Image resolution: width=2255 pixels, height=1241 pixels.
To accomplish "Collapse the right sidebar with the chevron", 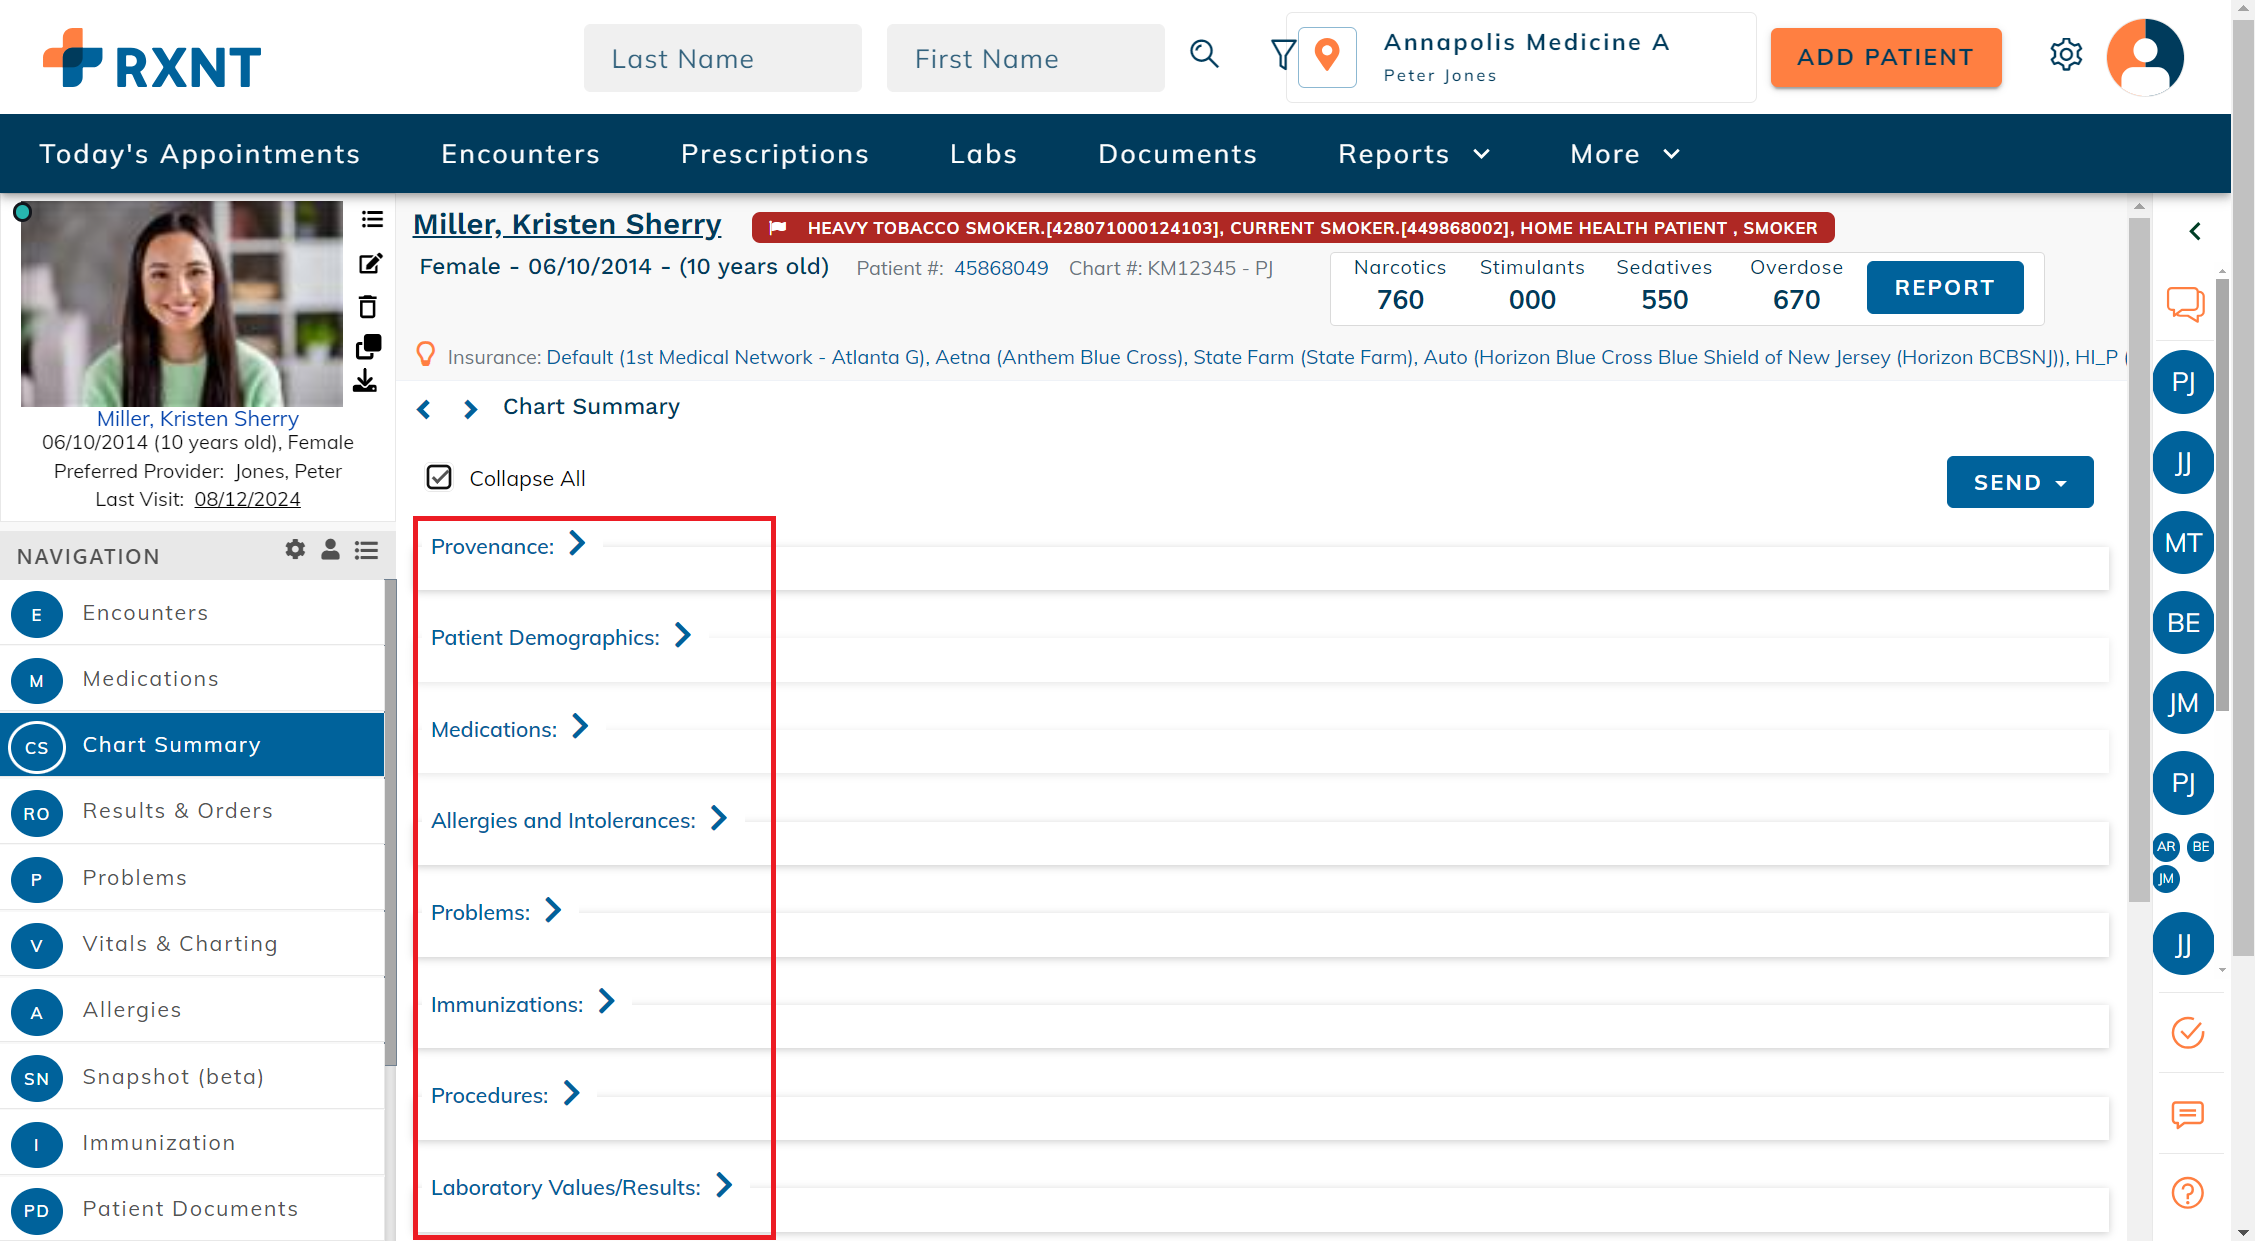I will coord(2196,231).
